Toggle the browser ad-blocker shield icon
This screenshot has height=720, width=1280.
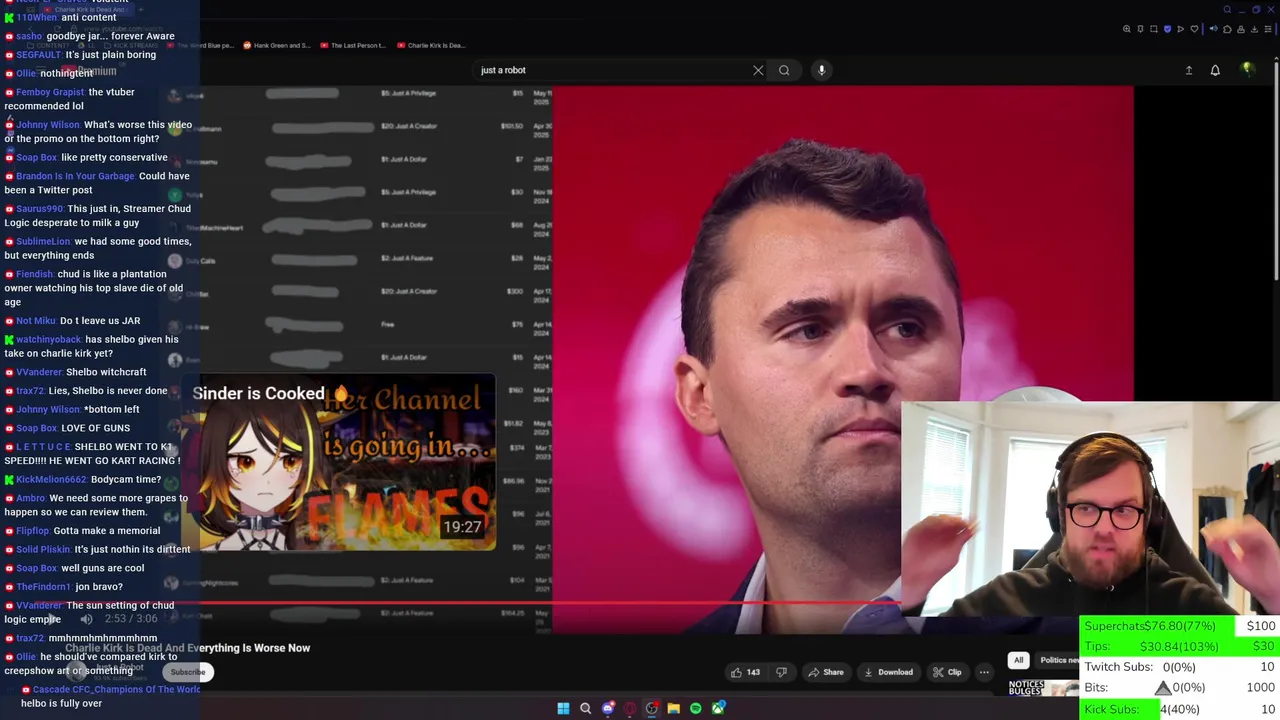(1167, 29)
